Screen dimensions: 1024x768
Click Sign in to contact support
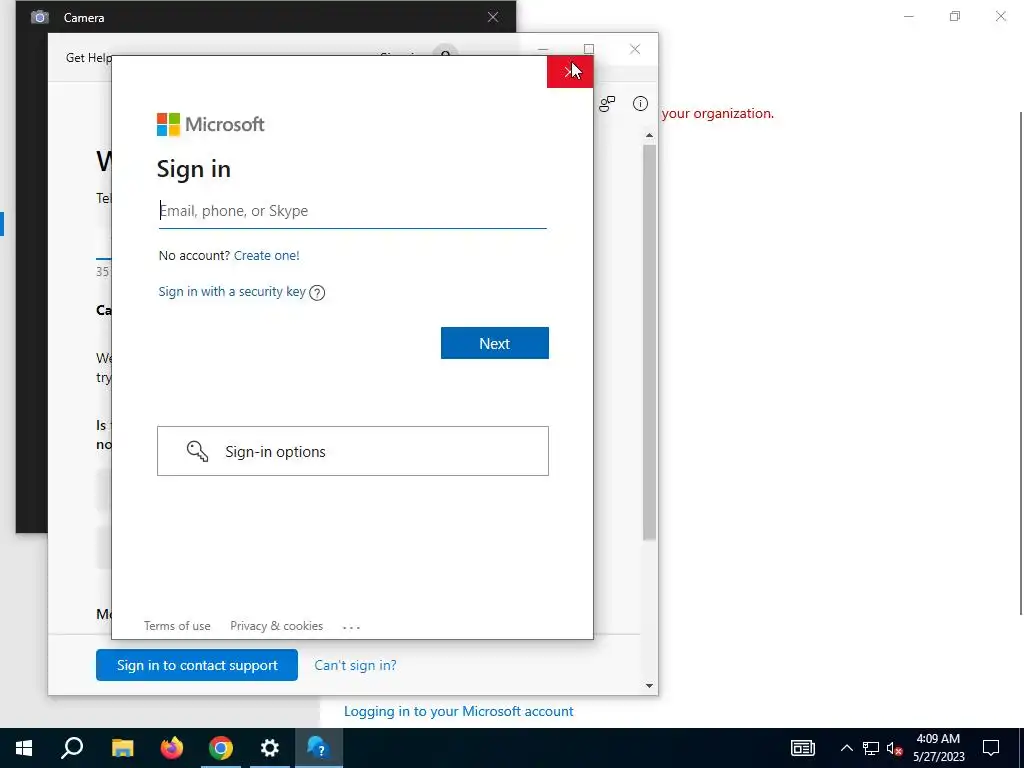[x=197, y=665]
